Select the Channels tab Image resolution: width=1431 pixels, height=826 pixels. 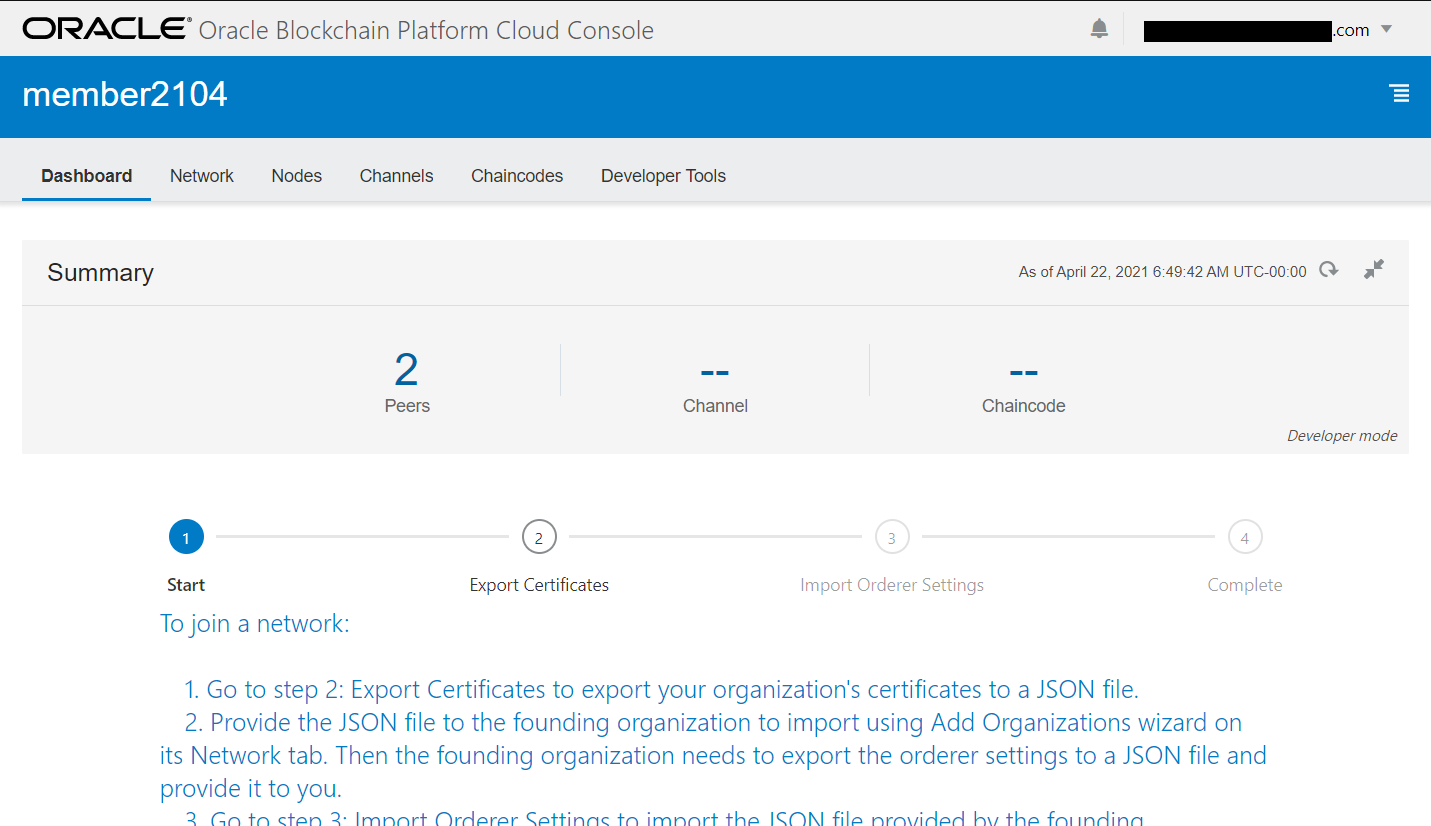pos(396,176)
